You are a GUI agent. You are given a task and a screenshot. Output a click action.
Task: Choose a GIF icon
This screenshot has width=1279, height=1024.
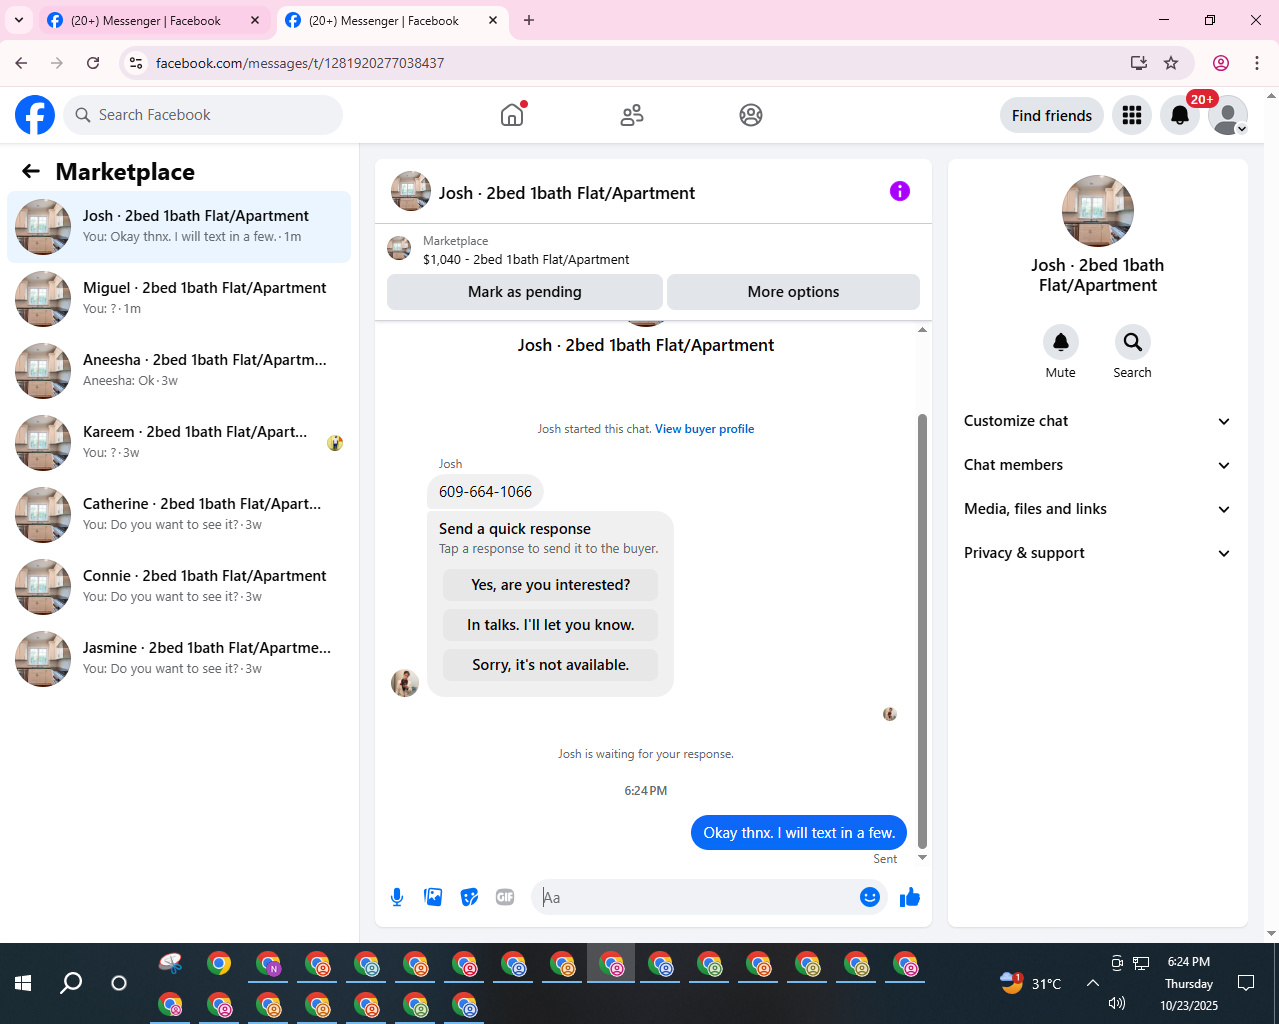click(505, 897)
